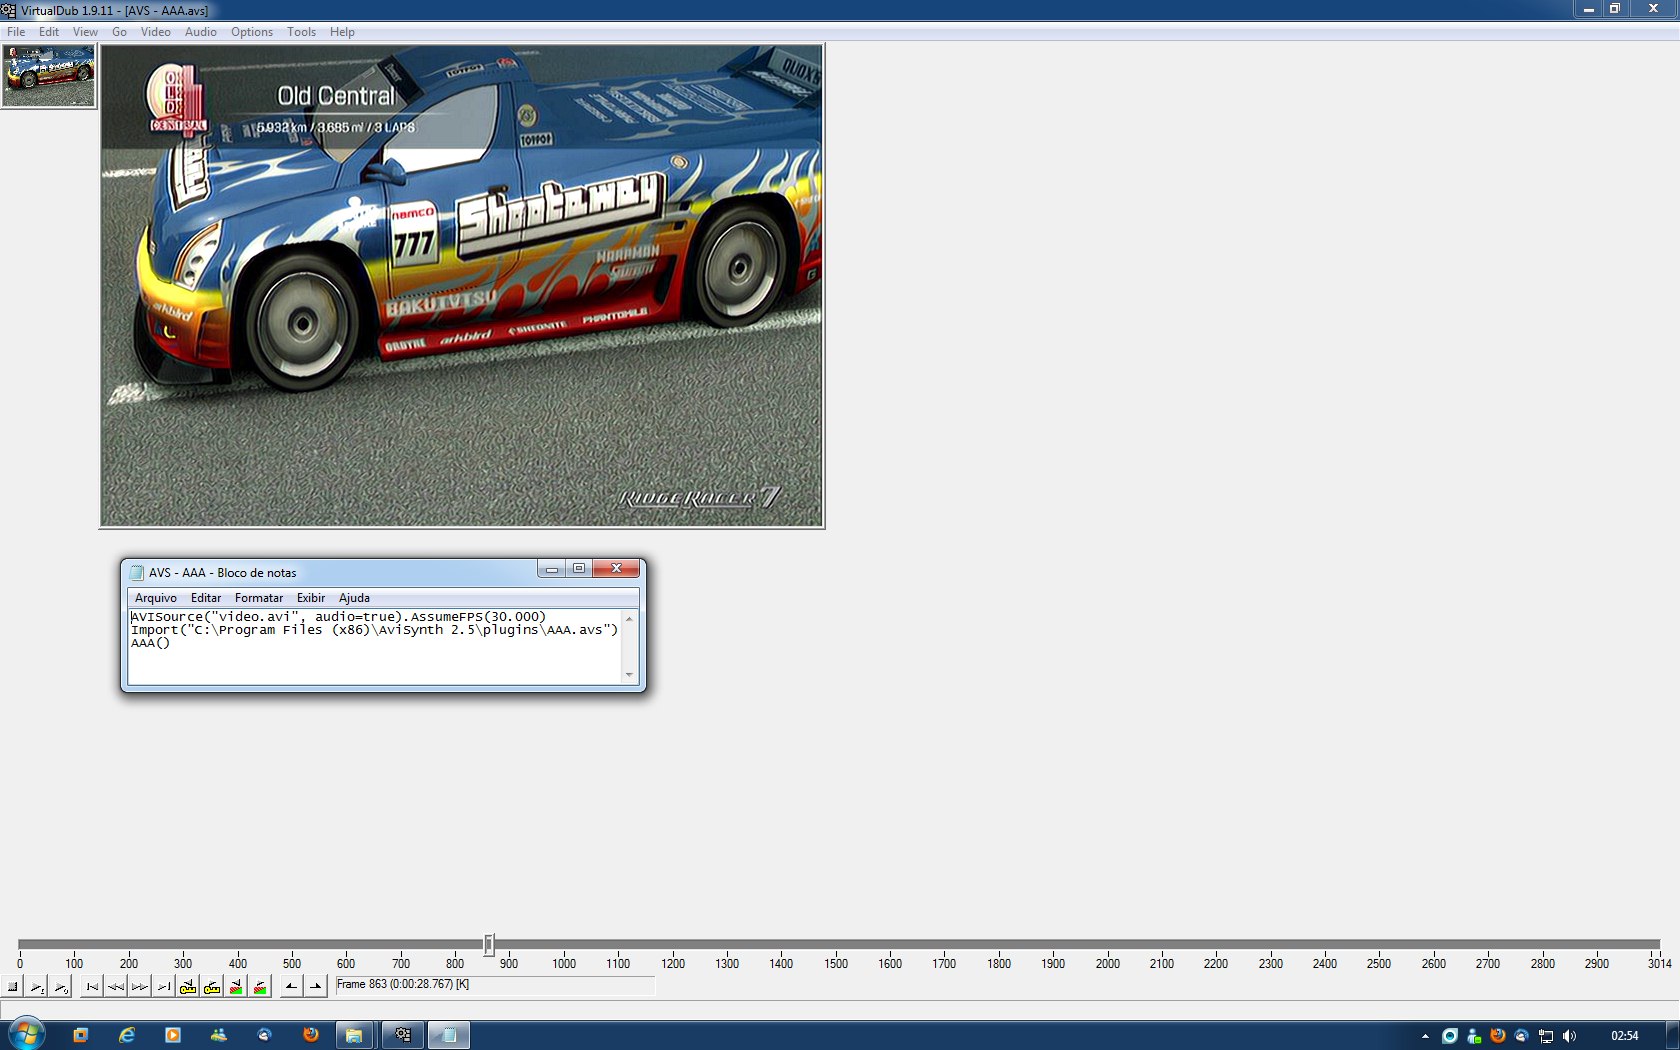Open VirtualDub View menu

(85, 32)
